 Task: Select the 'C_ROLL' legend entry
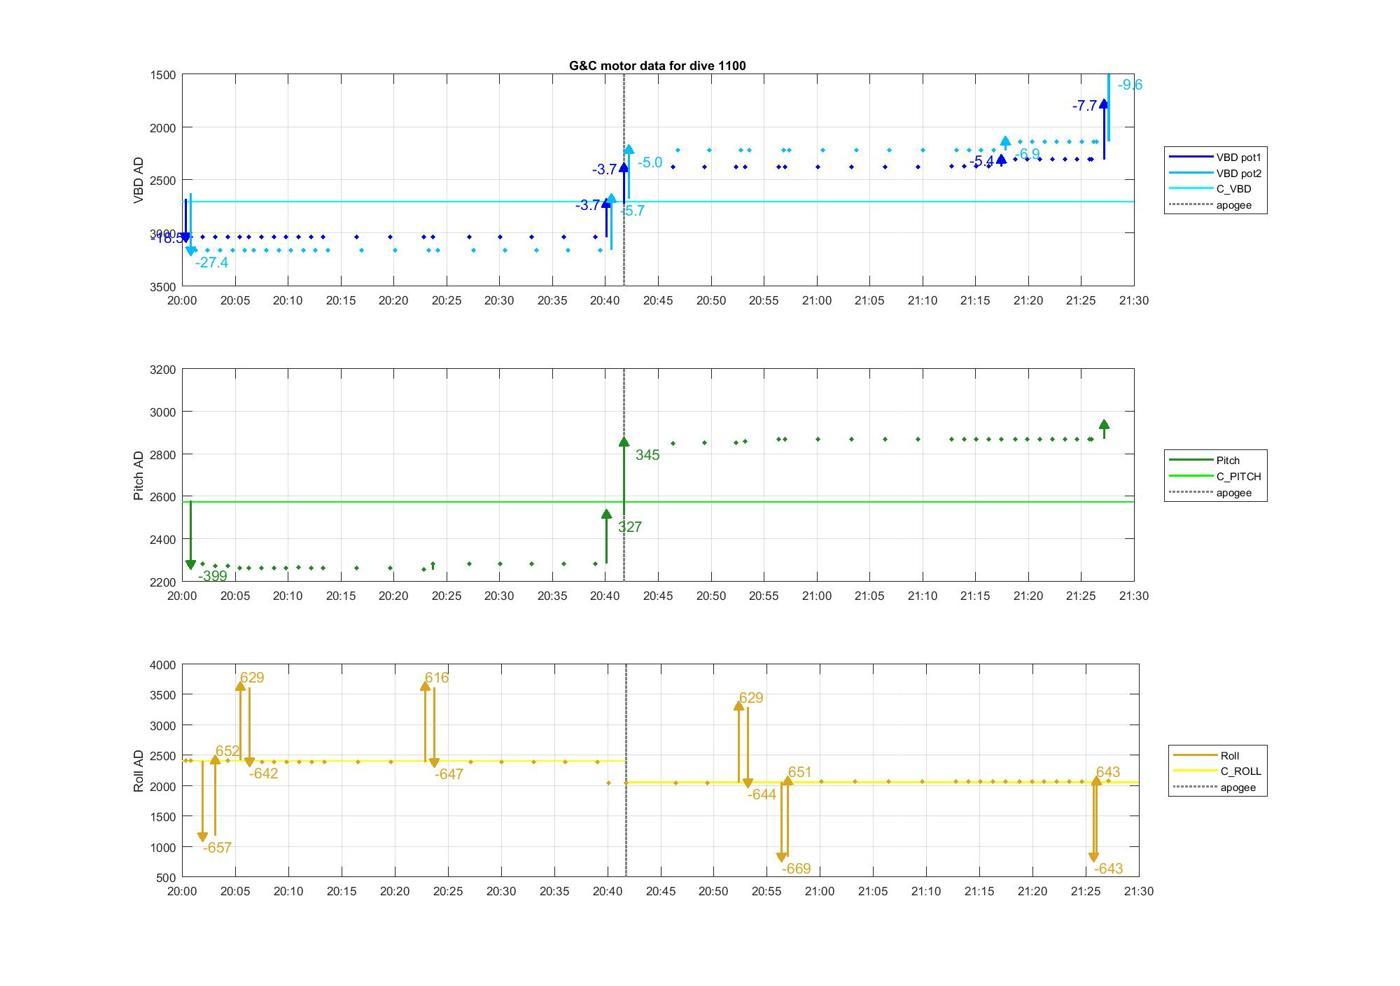(x=1217, y=771)
